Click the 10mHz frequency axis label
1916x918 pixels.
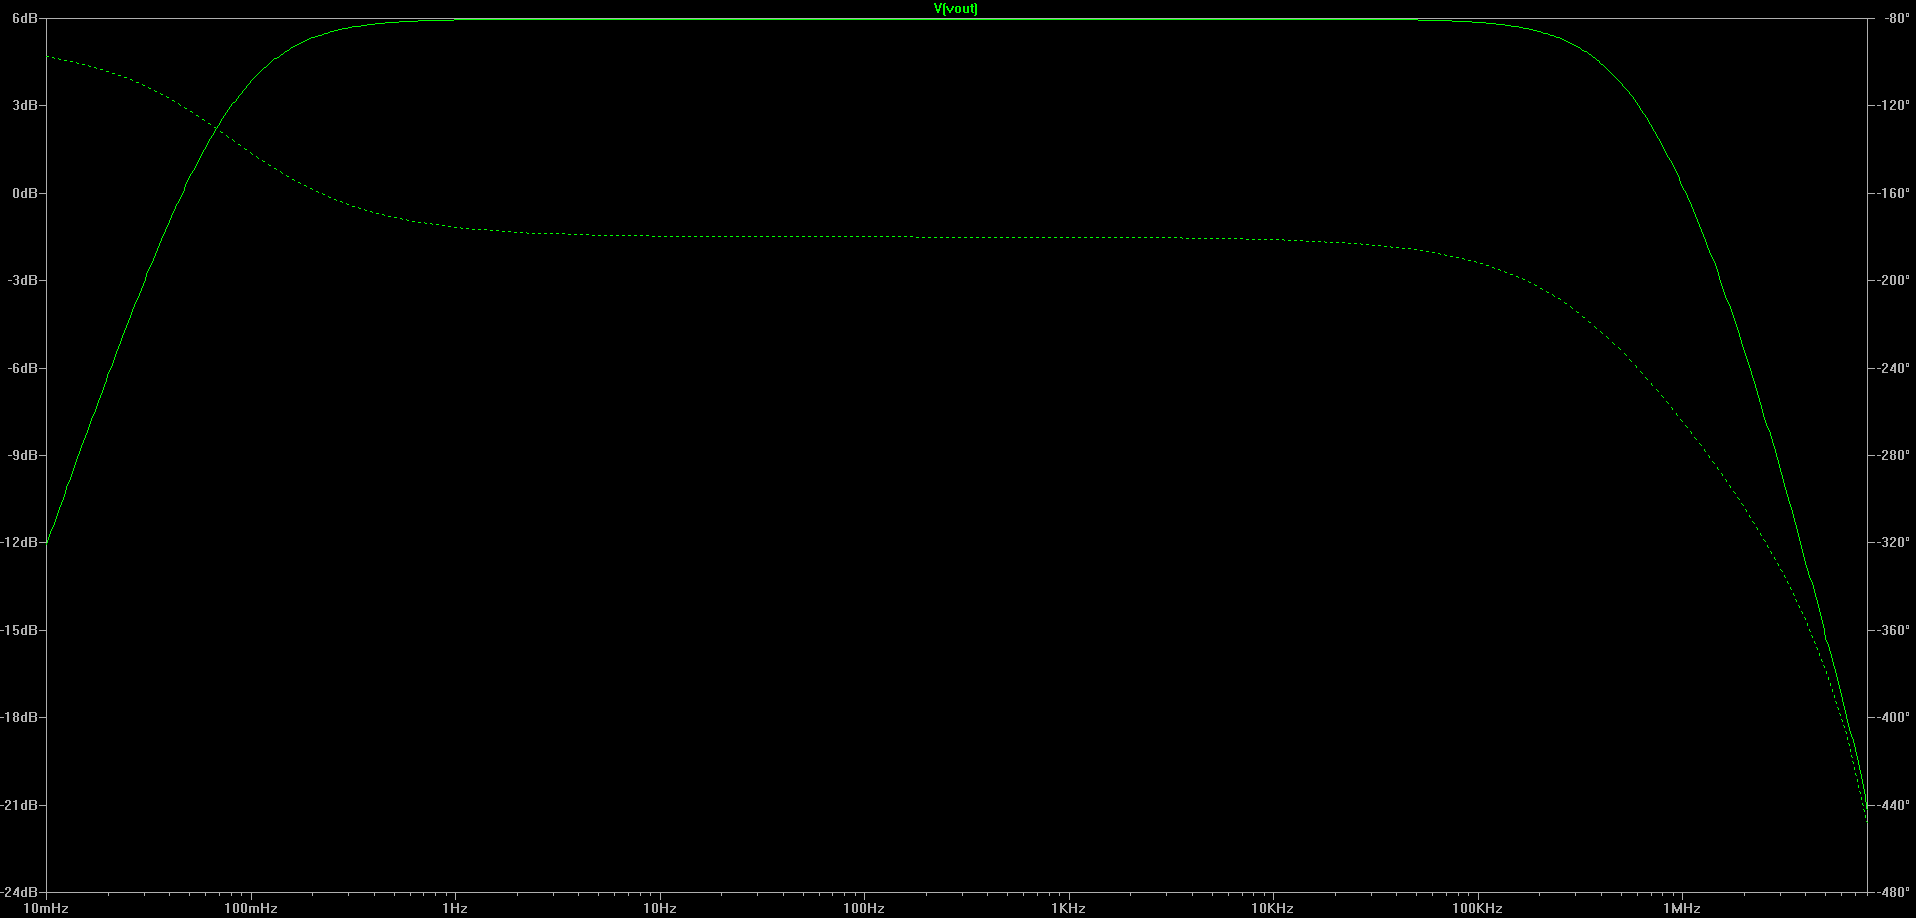click(46, 908)
